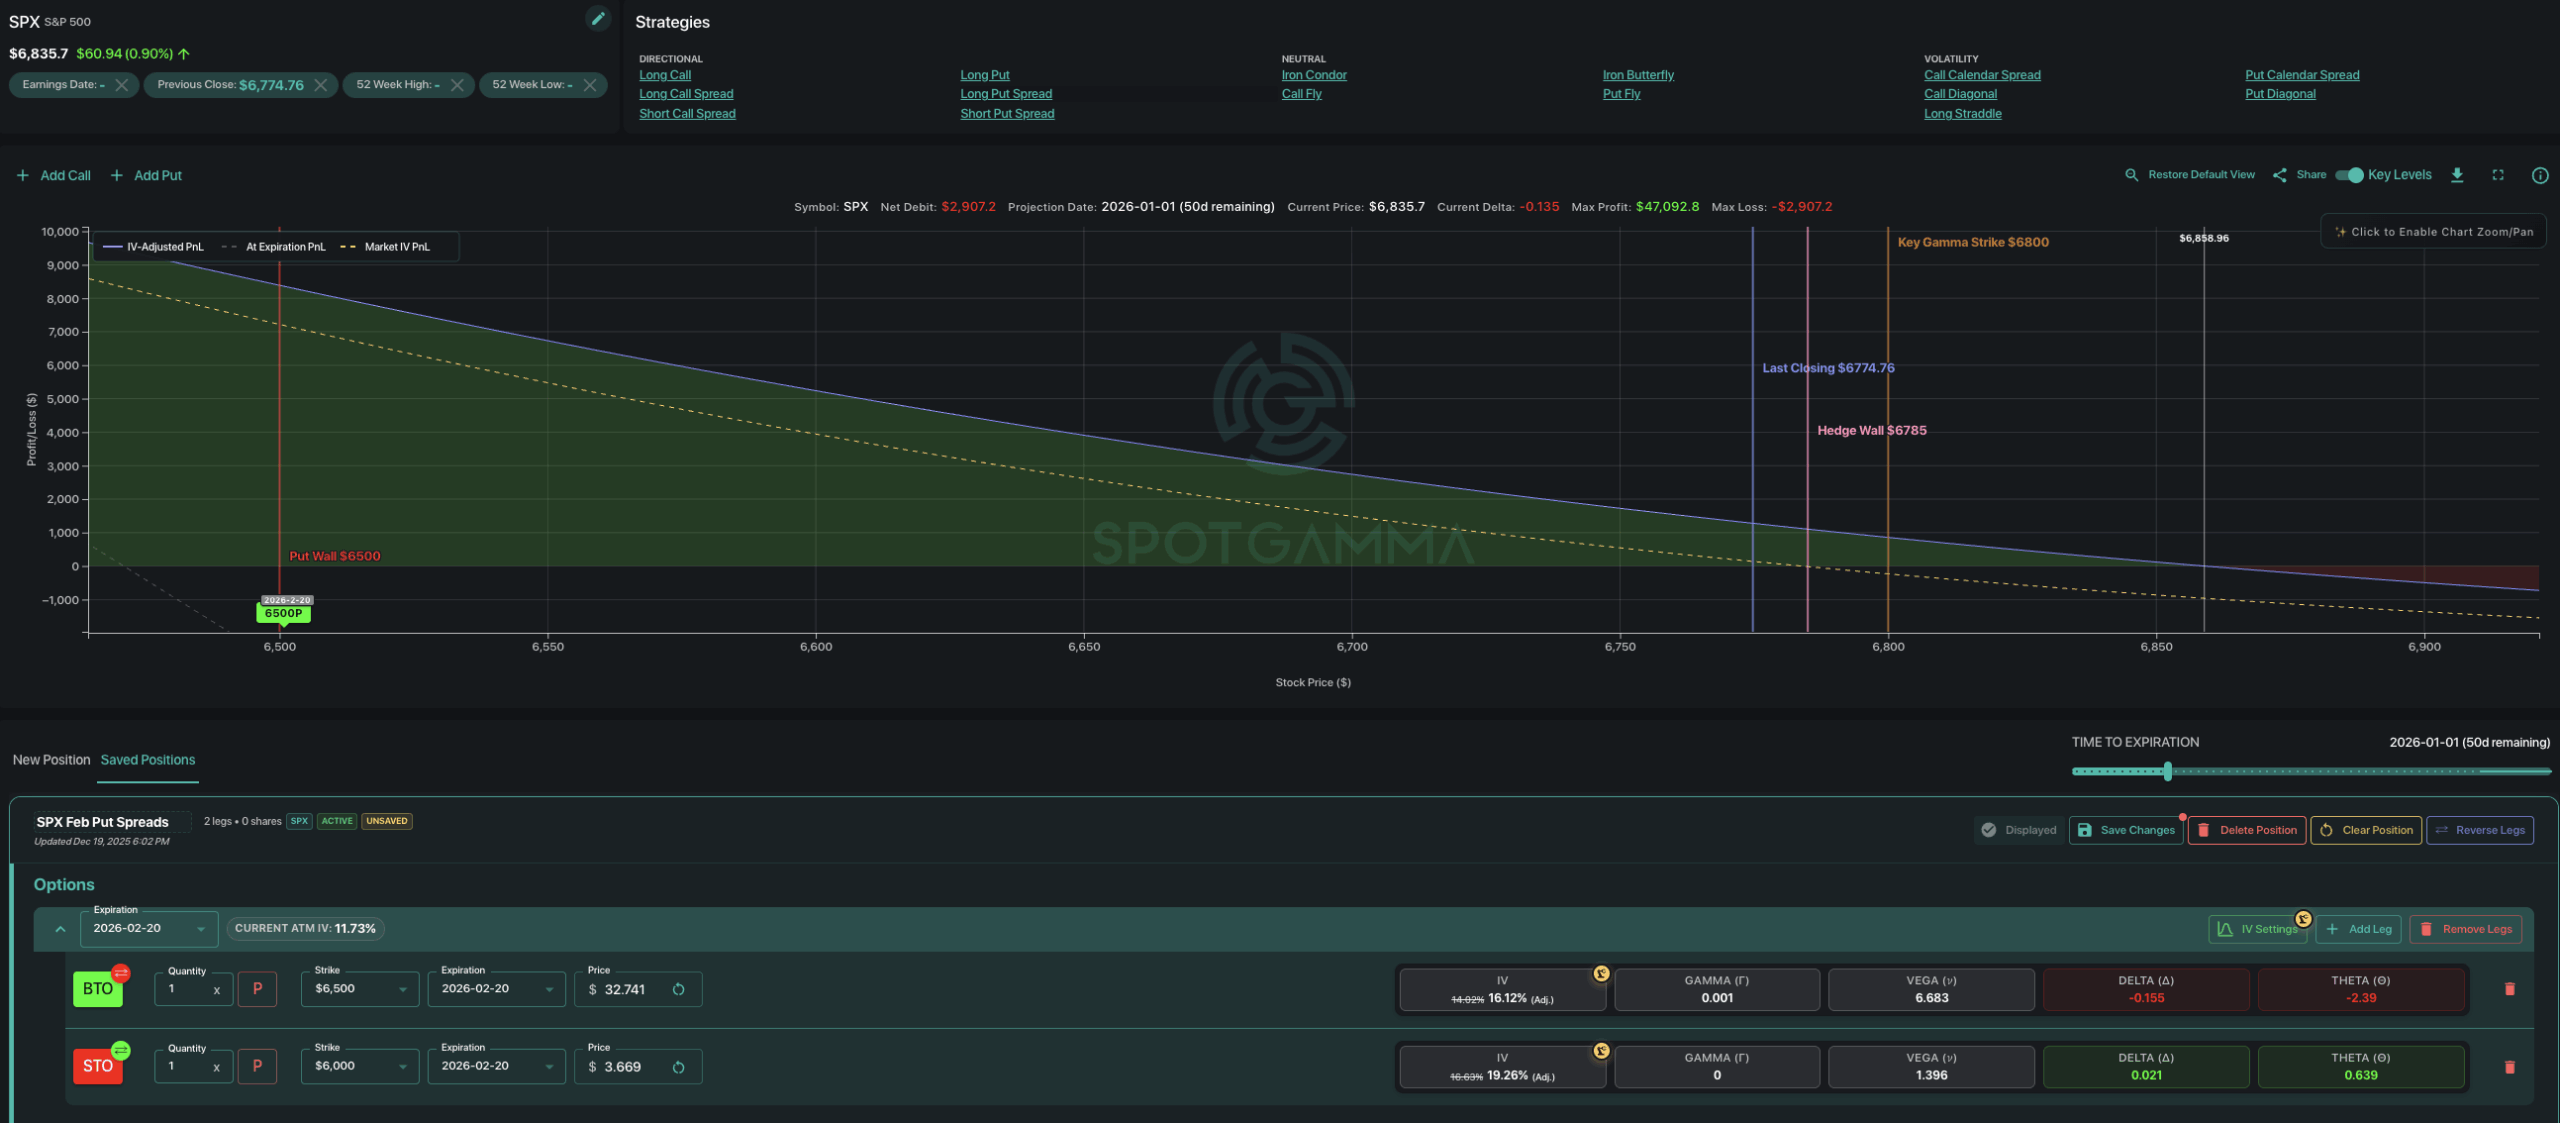Click the Share icon button

2280,175
